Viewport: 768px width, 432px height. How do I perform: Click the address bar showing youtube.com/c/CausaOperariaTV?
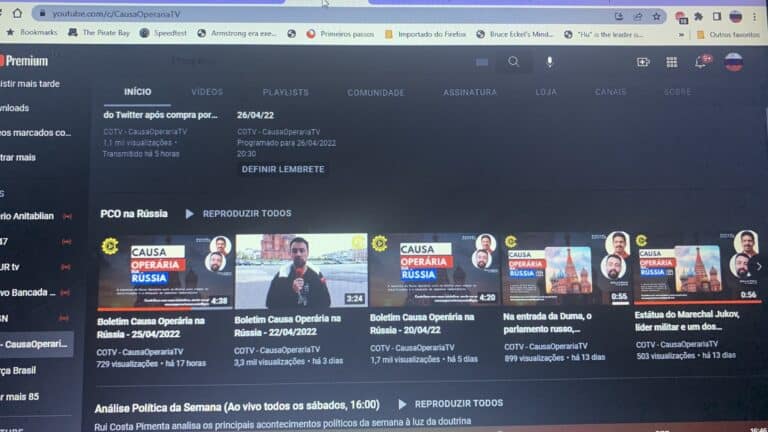[x=300, y=15]
